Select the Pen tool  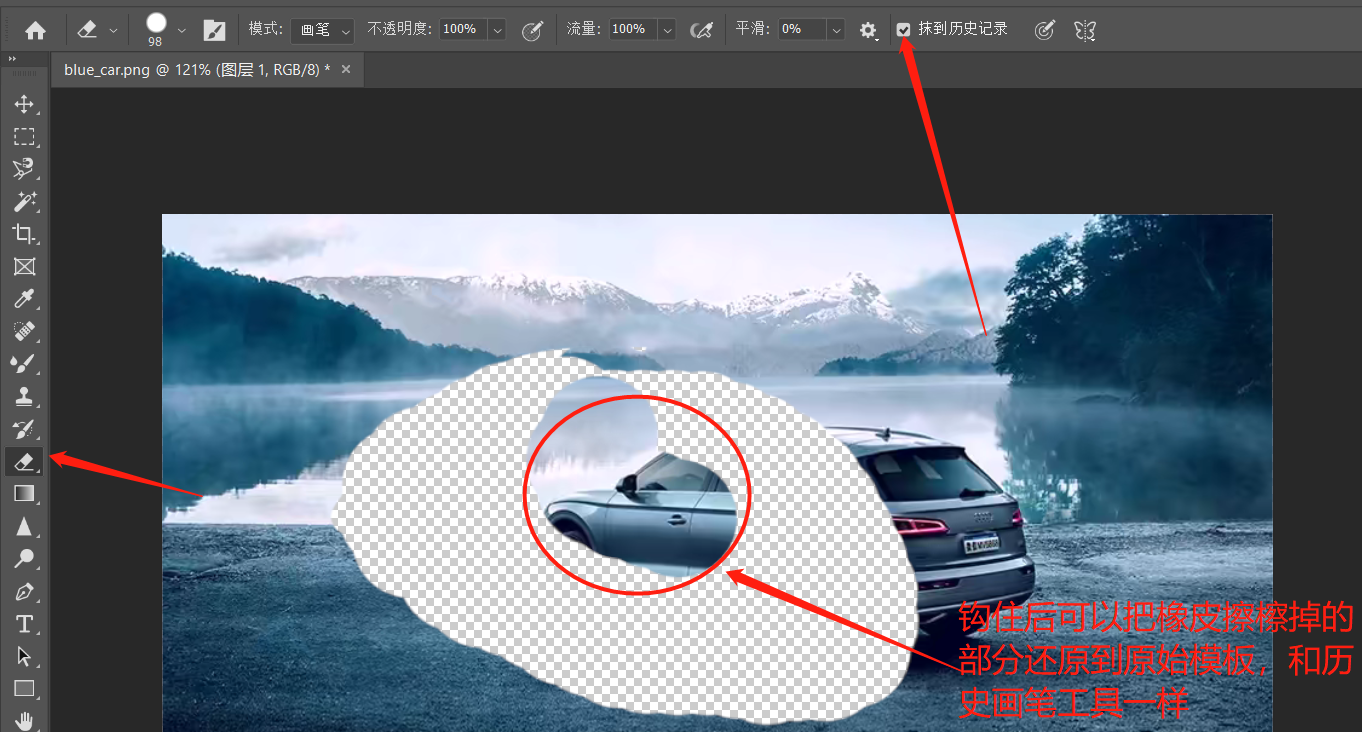click(x=24, y=591)
